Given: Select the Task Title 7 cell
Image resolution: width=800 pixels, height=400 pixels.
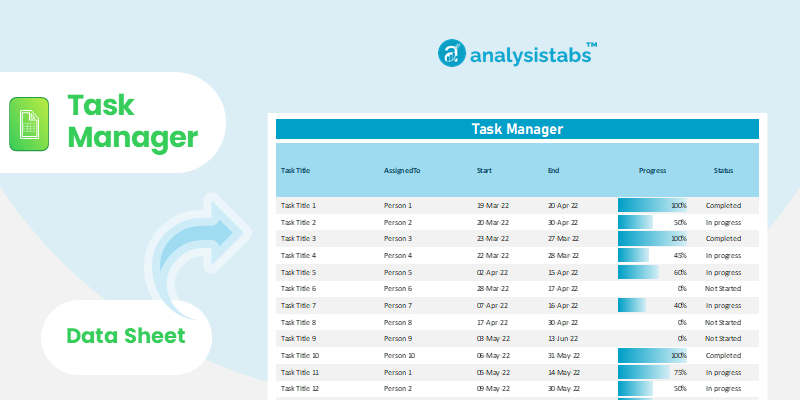Looking at the screenshot, I should [298, 306].
